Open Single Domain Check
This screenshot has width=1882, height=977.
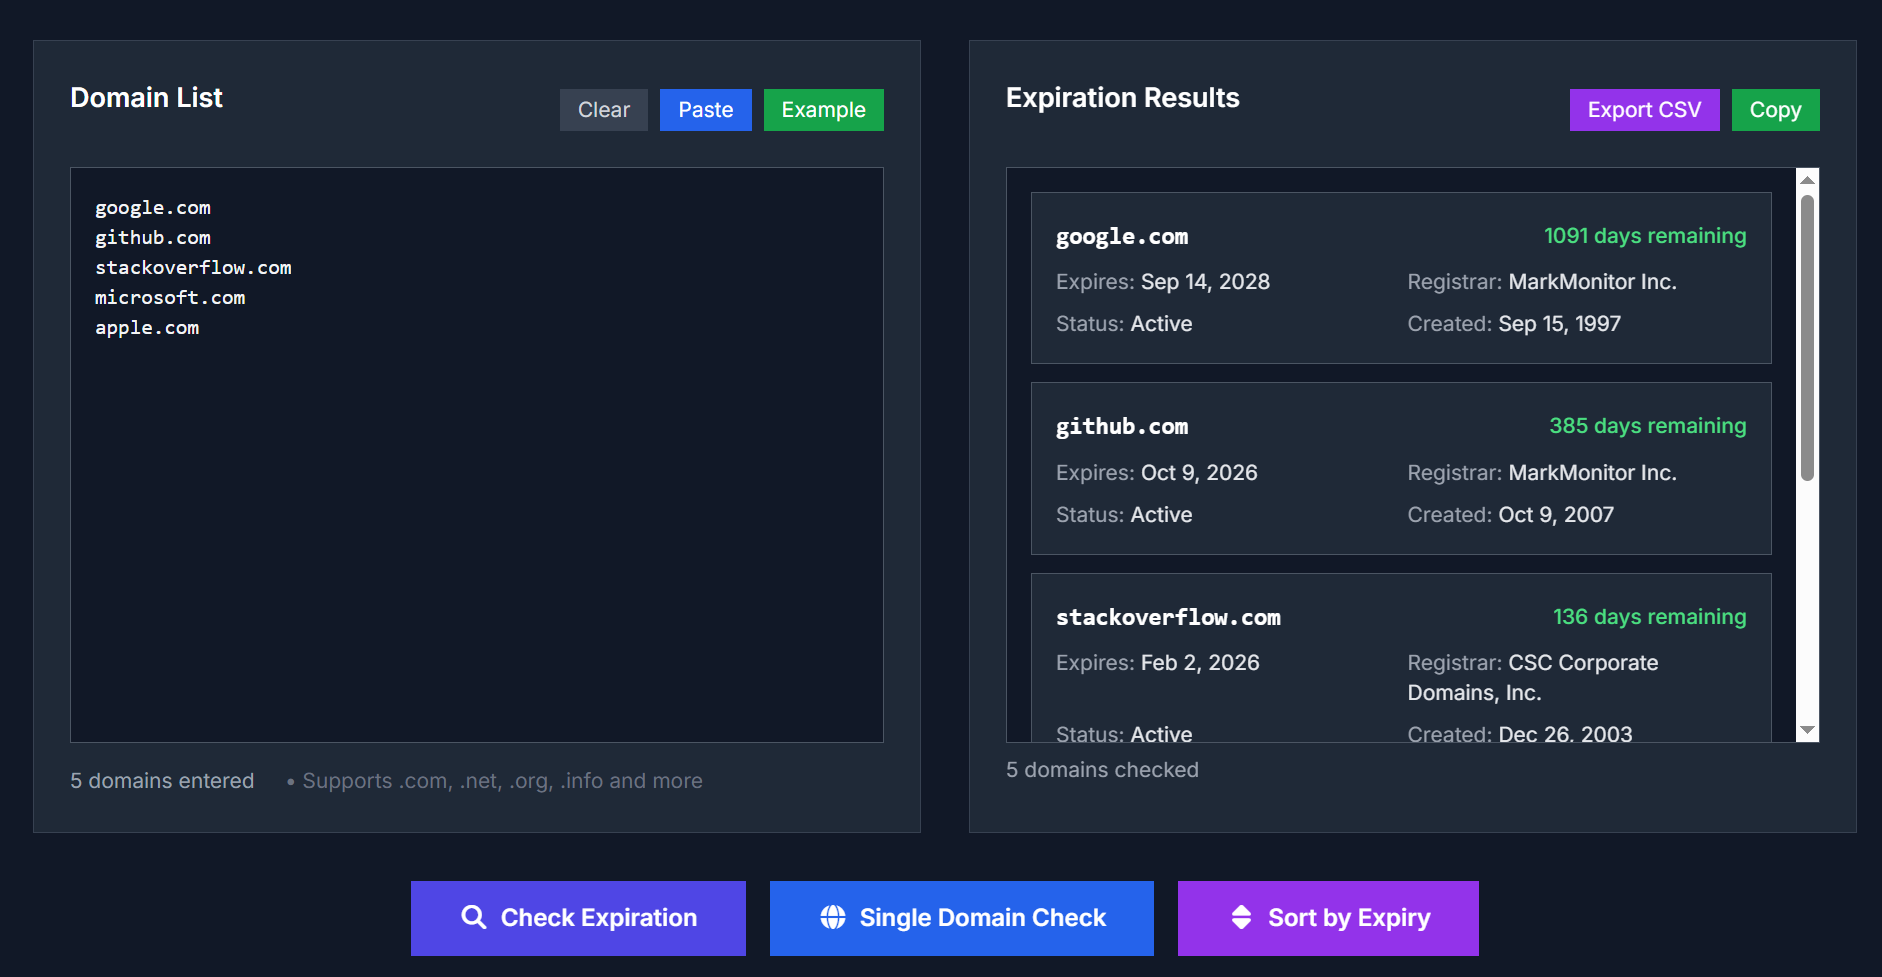coord(962,918)
